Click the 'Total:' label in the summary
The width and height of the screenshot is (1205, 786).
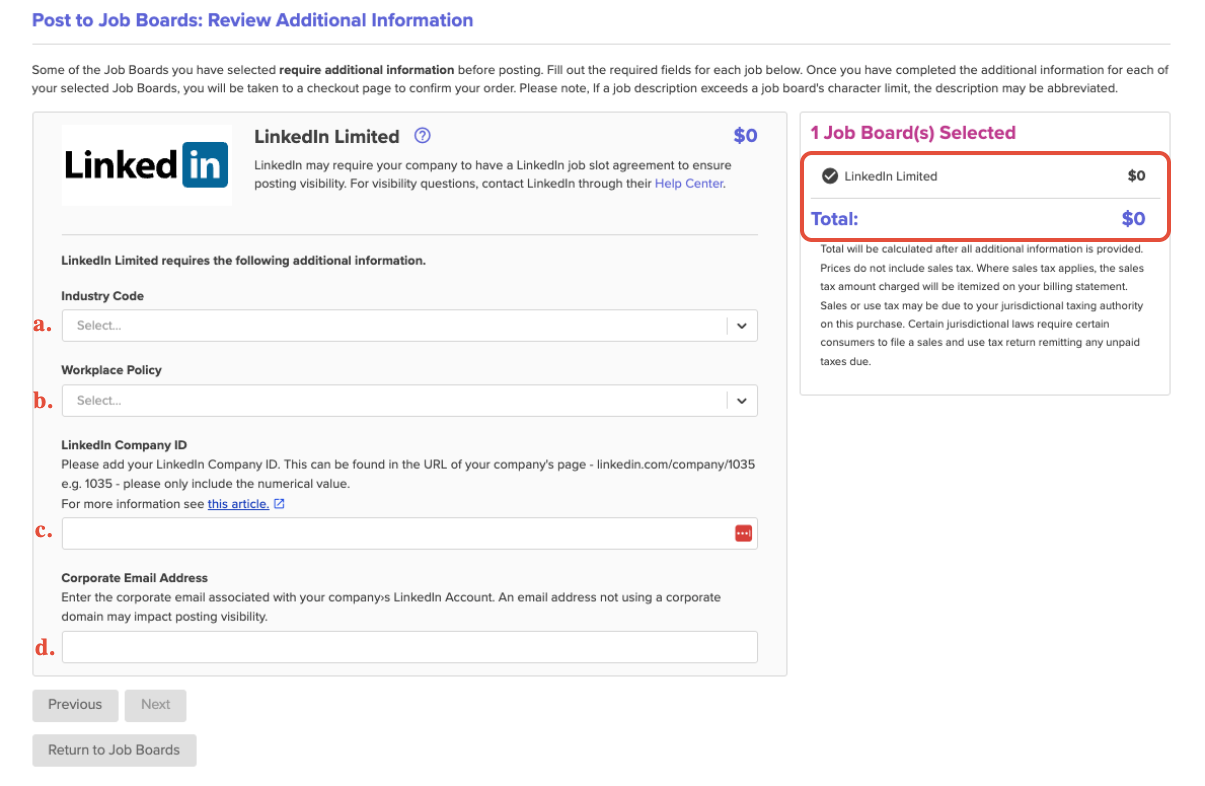coord(834,219)
